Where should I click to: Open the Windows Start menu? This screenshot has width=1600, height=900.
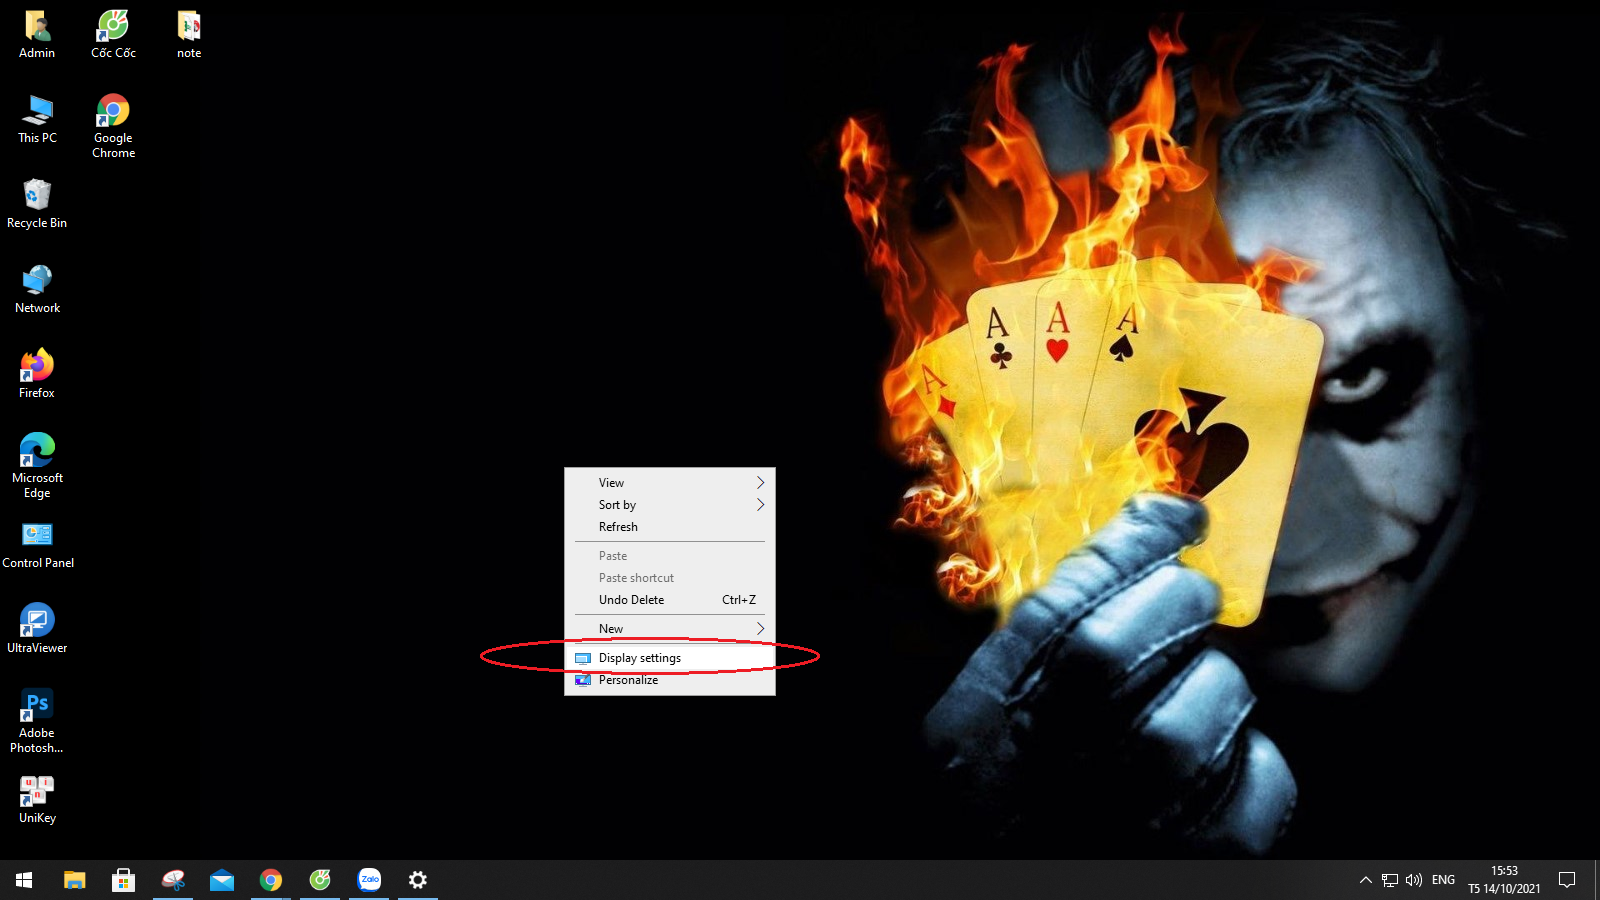[x=24, y=880]
